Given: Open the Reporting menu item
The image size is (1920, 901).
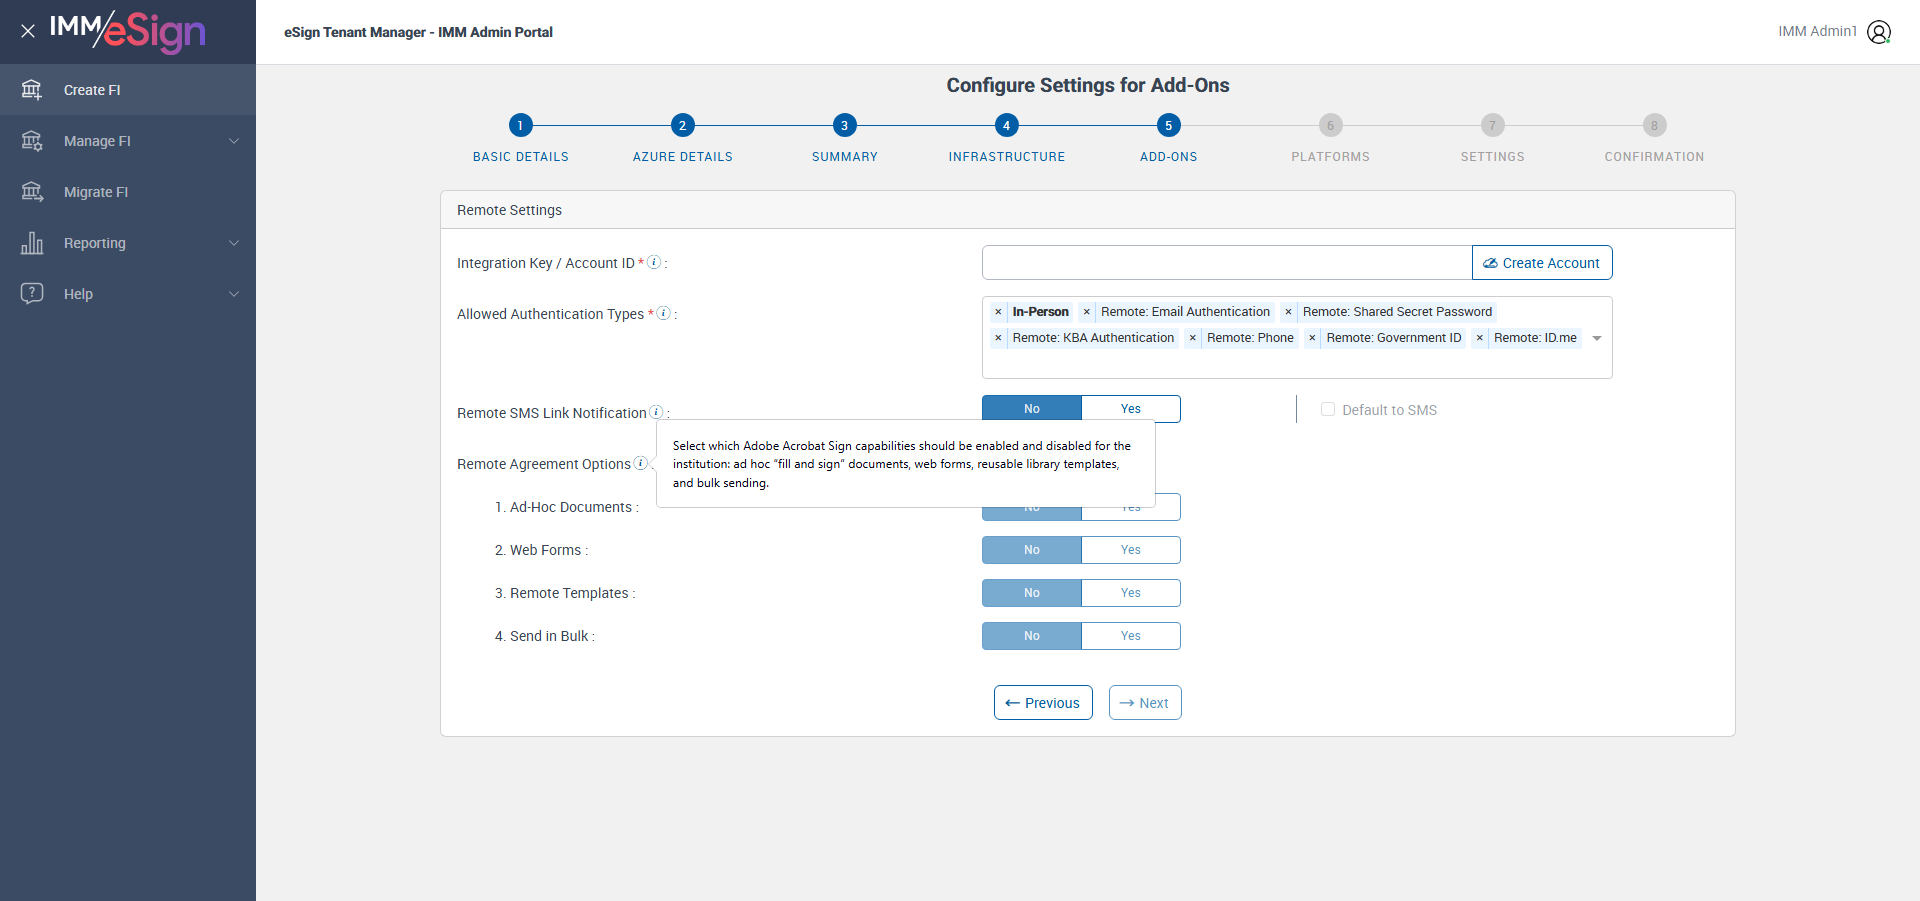Looking at the screenshot, I should click(x=128, y=243).
